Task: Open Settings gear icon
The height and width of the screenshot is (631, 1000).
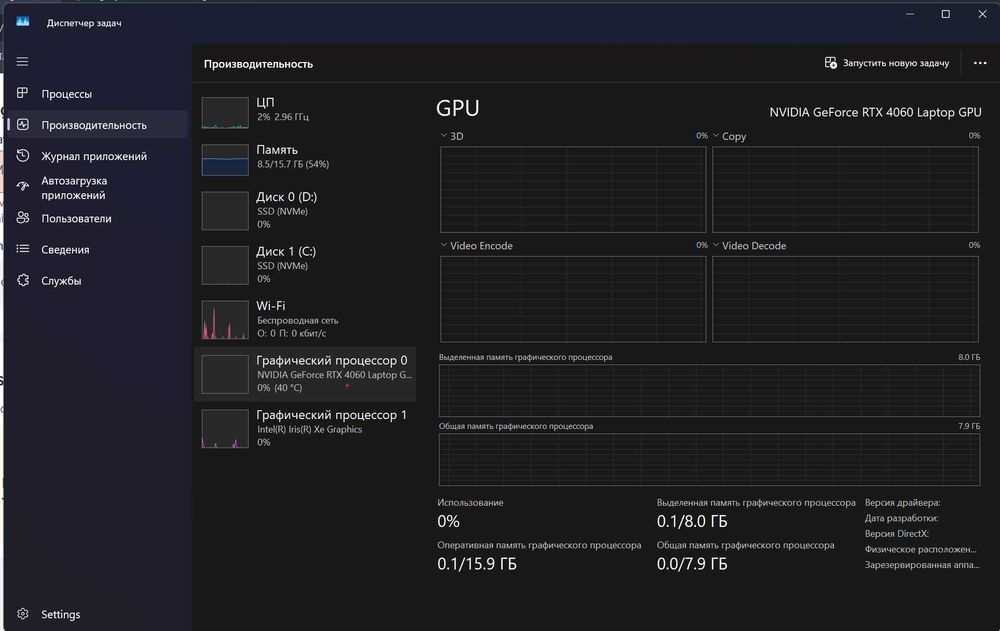Action: pos(22,614)
